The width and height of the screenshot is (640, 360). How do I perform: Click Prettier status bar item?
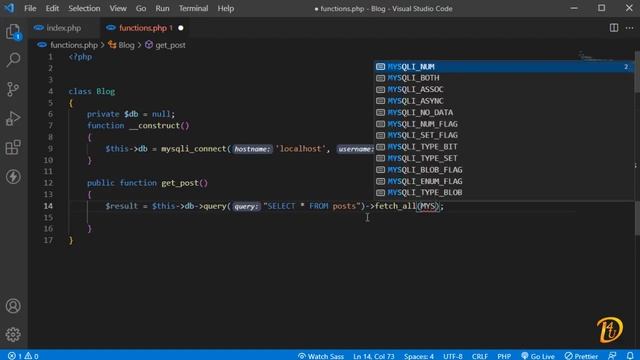tap(581, 356)
